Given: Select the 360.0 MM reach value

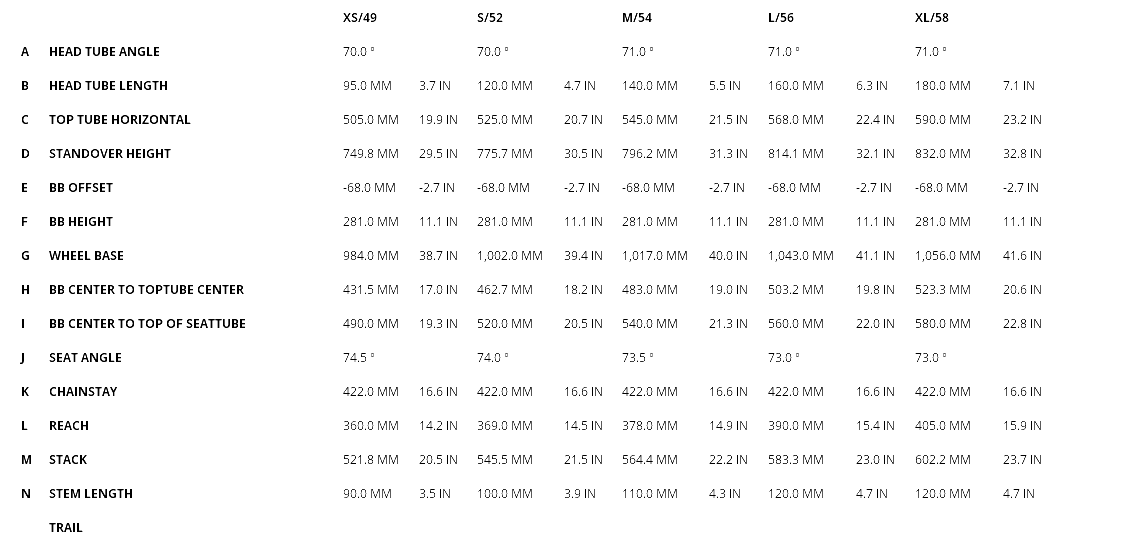Looking at the screenshot, I should [370, 426].
